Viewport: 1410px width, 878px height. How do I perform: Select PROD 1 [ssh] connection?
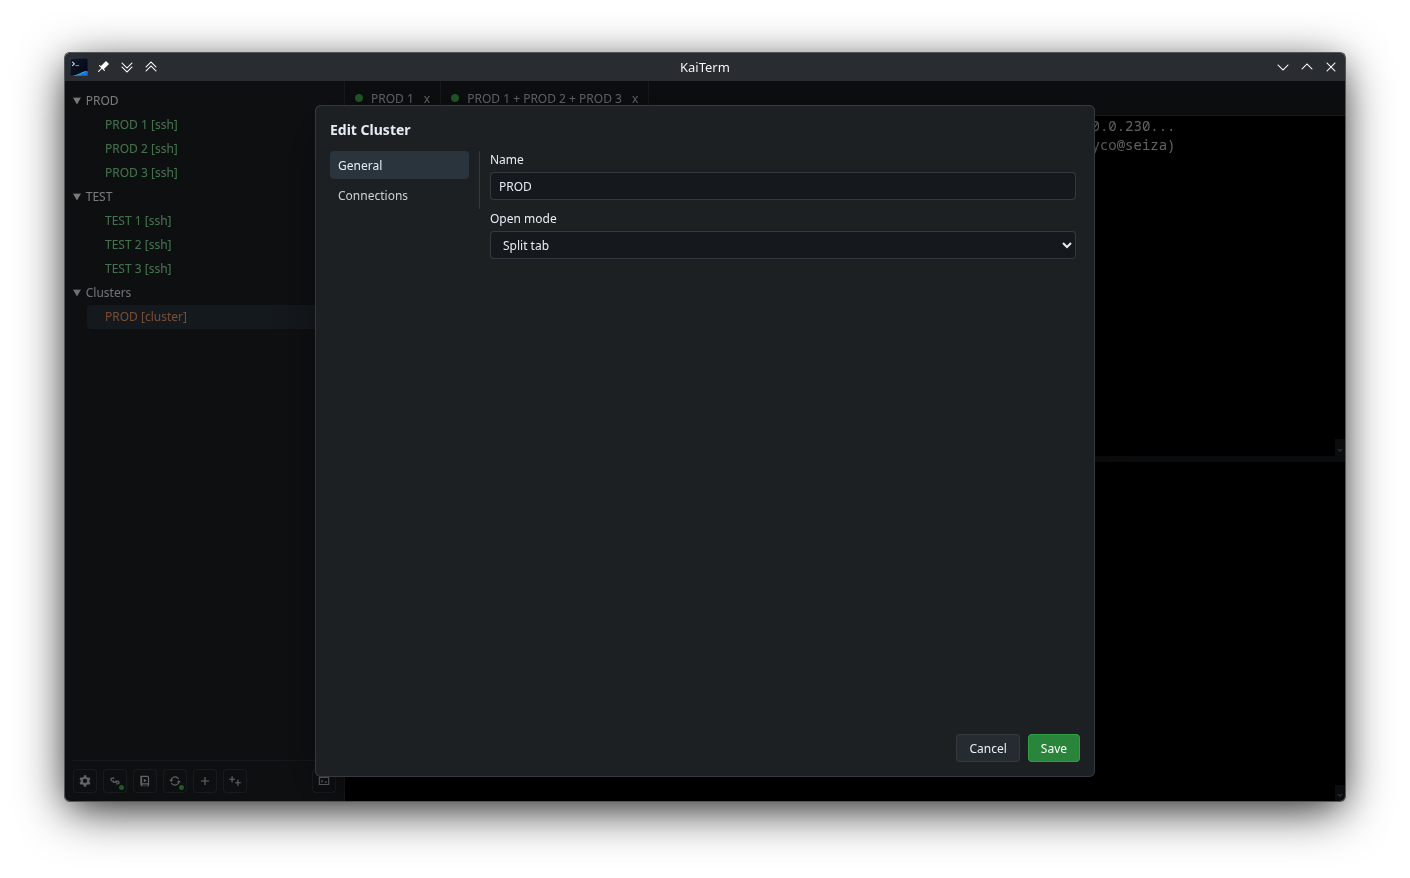pos(141,125)
